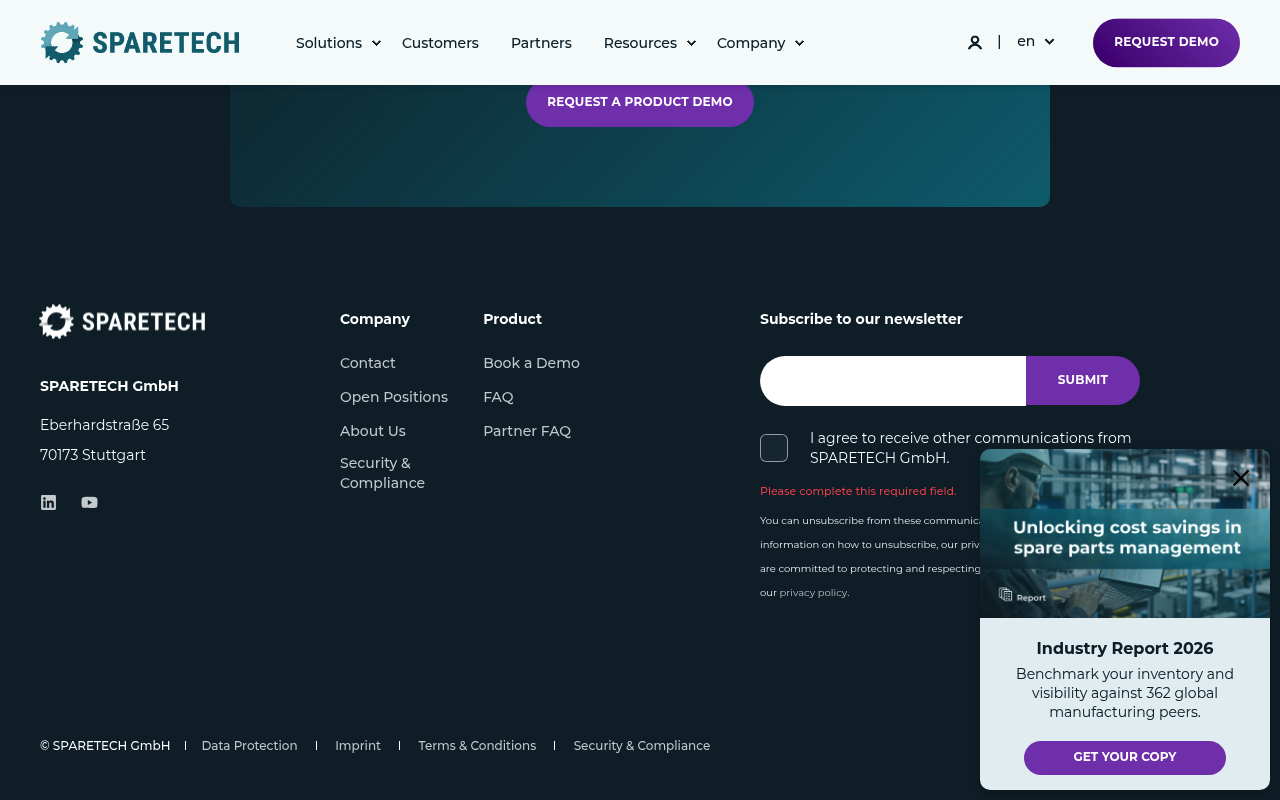Expand the Company dropdown menu
The width and height of the screenshot is (1280, 800).
(760, 43)
